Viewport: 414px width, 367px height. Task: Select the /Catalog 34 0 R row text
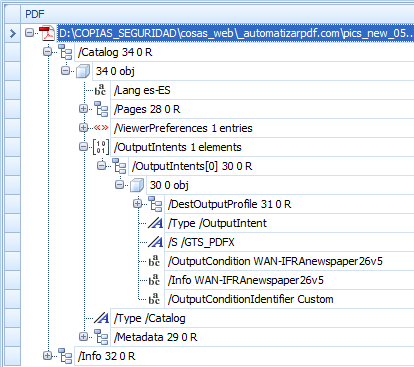pos(115,52)
